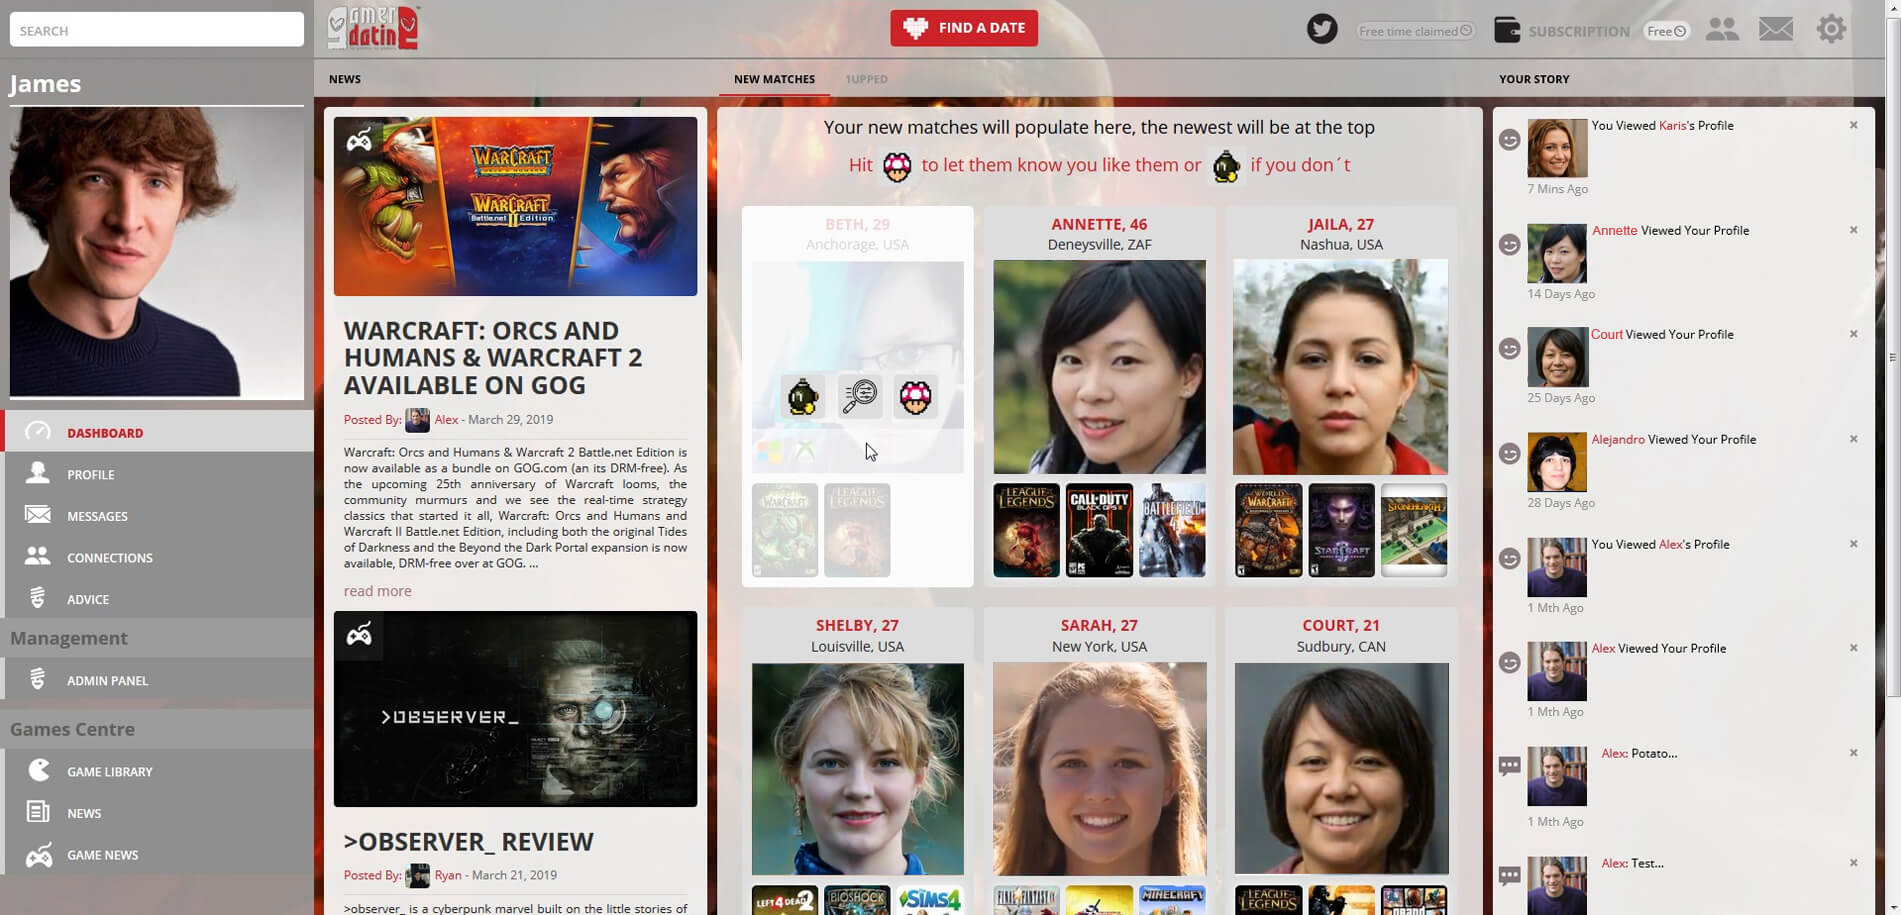Image resolution: width=1901 pixels, height=915 pixels.
Task: Click the Game Library pac-man icon
Action: click(38, 770)
